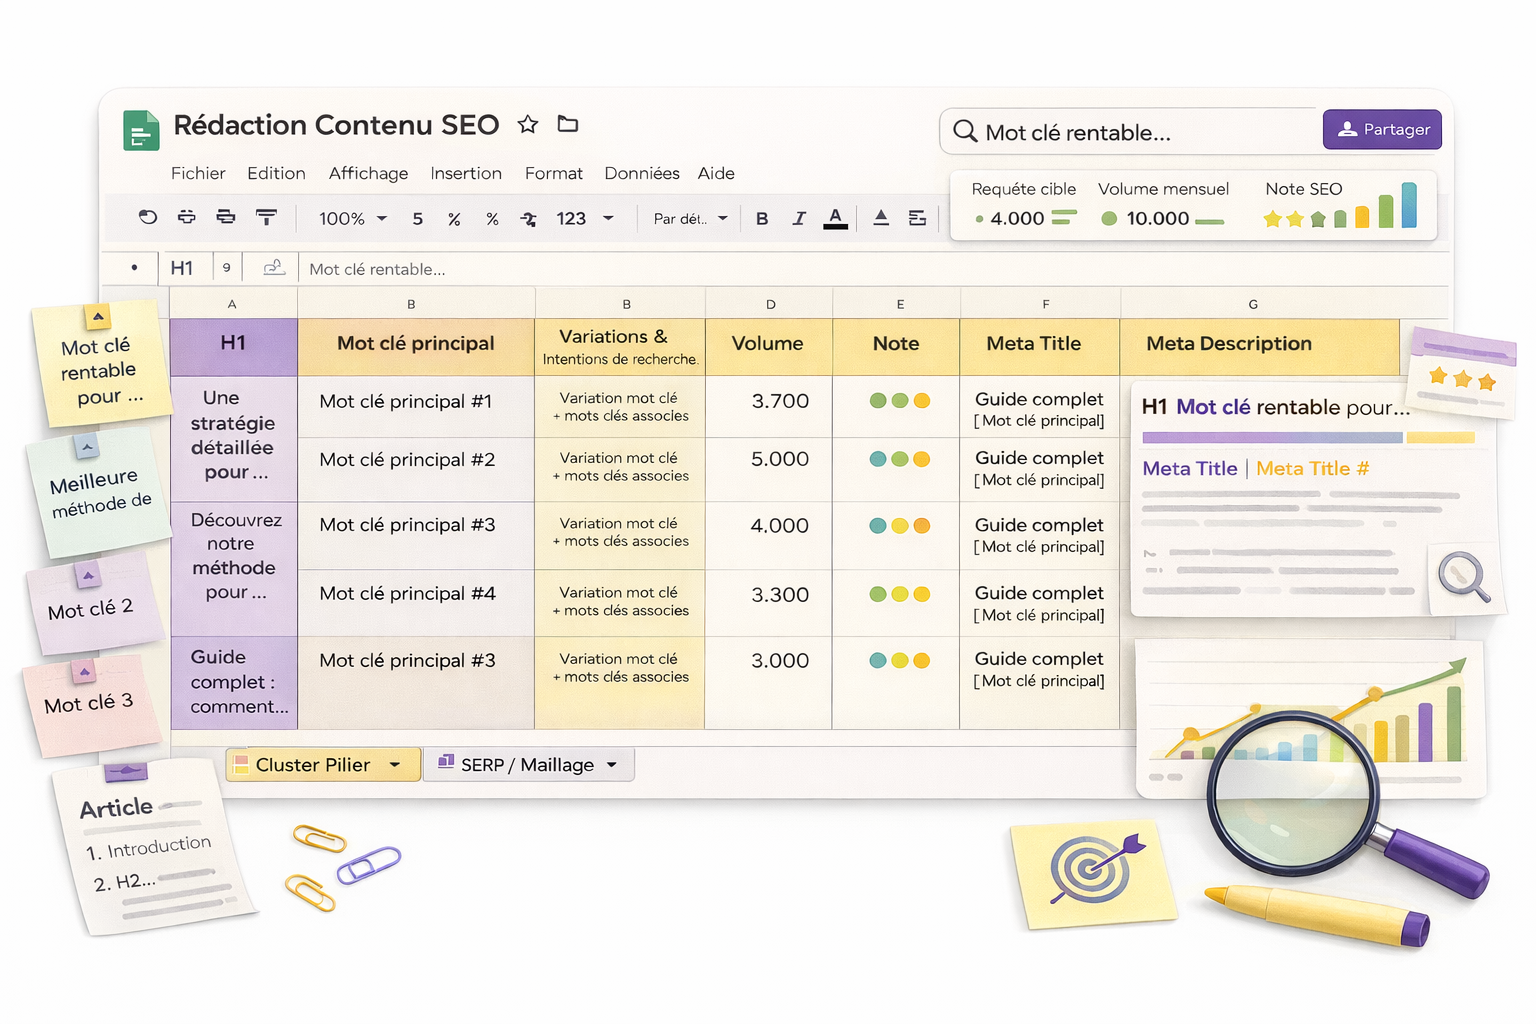Open the Format menu
This screenshot has width=1536, height=1024.
tap(553, 173)
